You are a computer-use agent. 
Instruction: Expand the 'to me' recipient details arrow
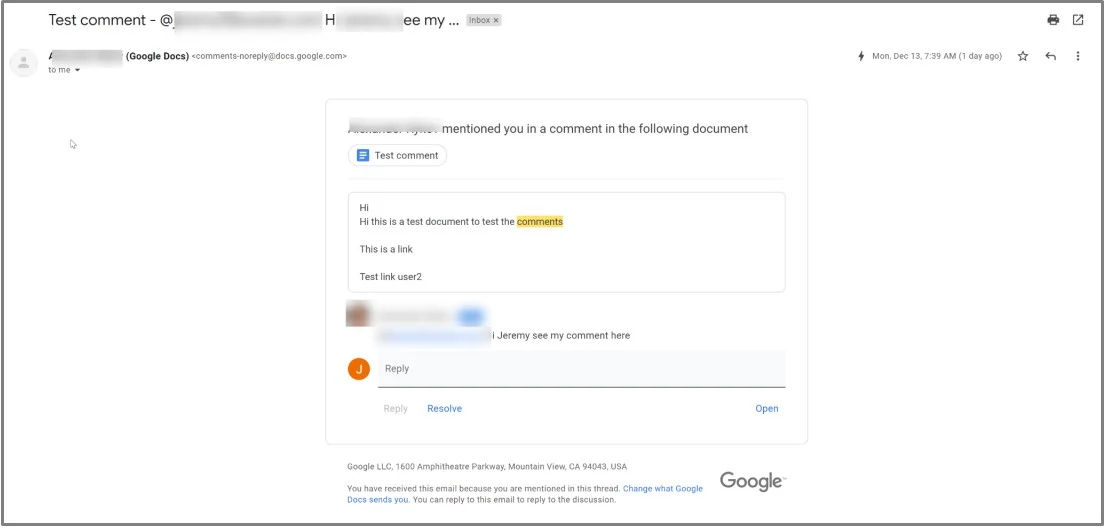point(77,70)
